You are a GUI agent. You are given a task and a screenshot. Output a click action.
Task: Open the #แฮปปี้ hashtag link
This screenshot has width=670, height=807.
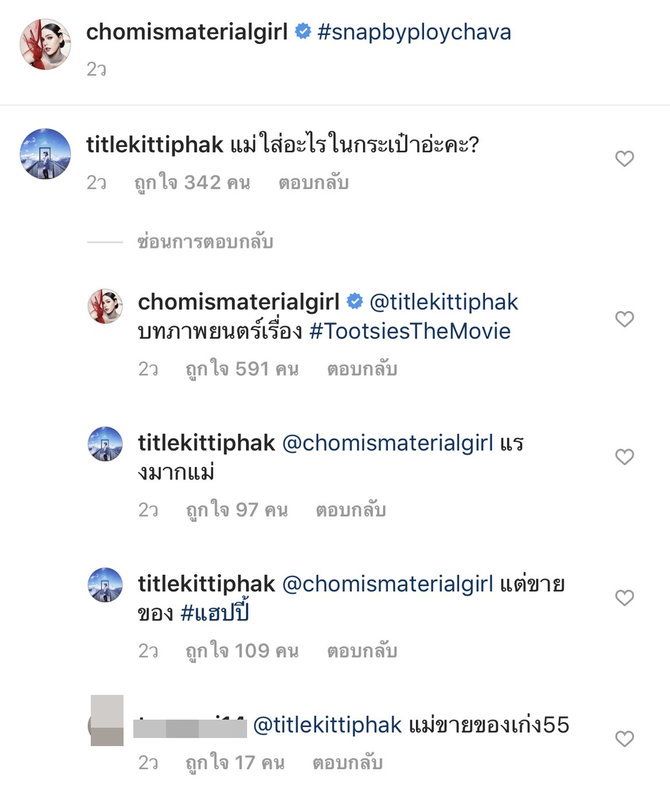pyautogui.click(x=215, y=612)
